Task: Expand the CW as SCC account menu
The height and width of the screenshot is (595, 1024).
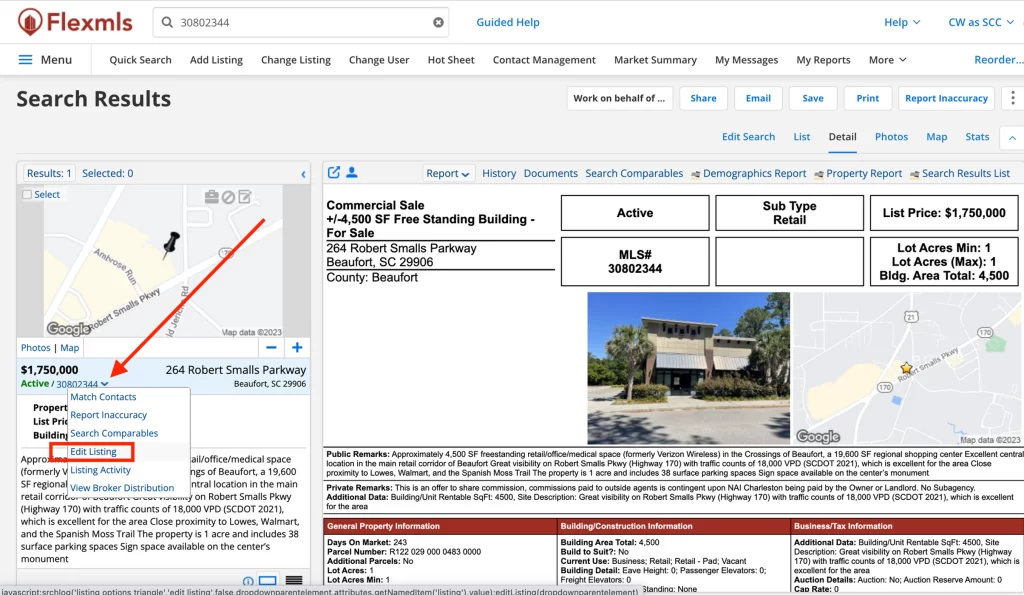Action: pos(981,22)
